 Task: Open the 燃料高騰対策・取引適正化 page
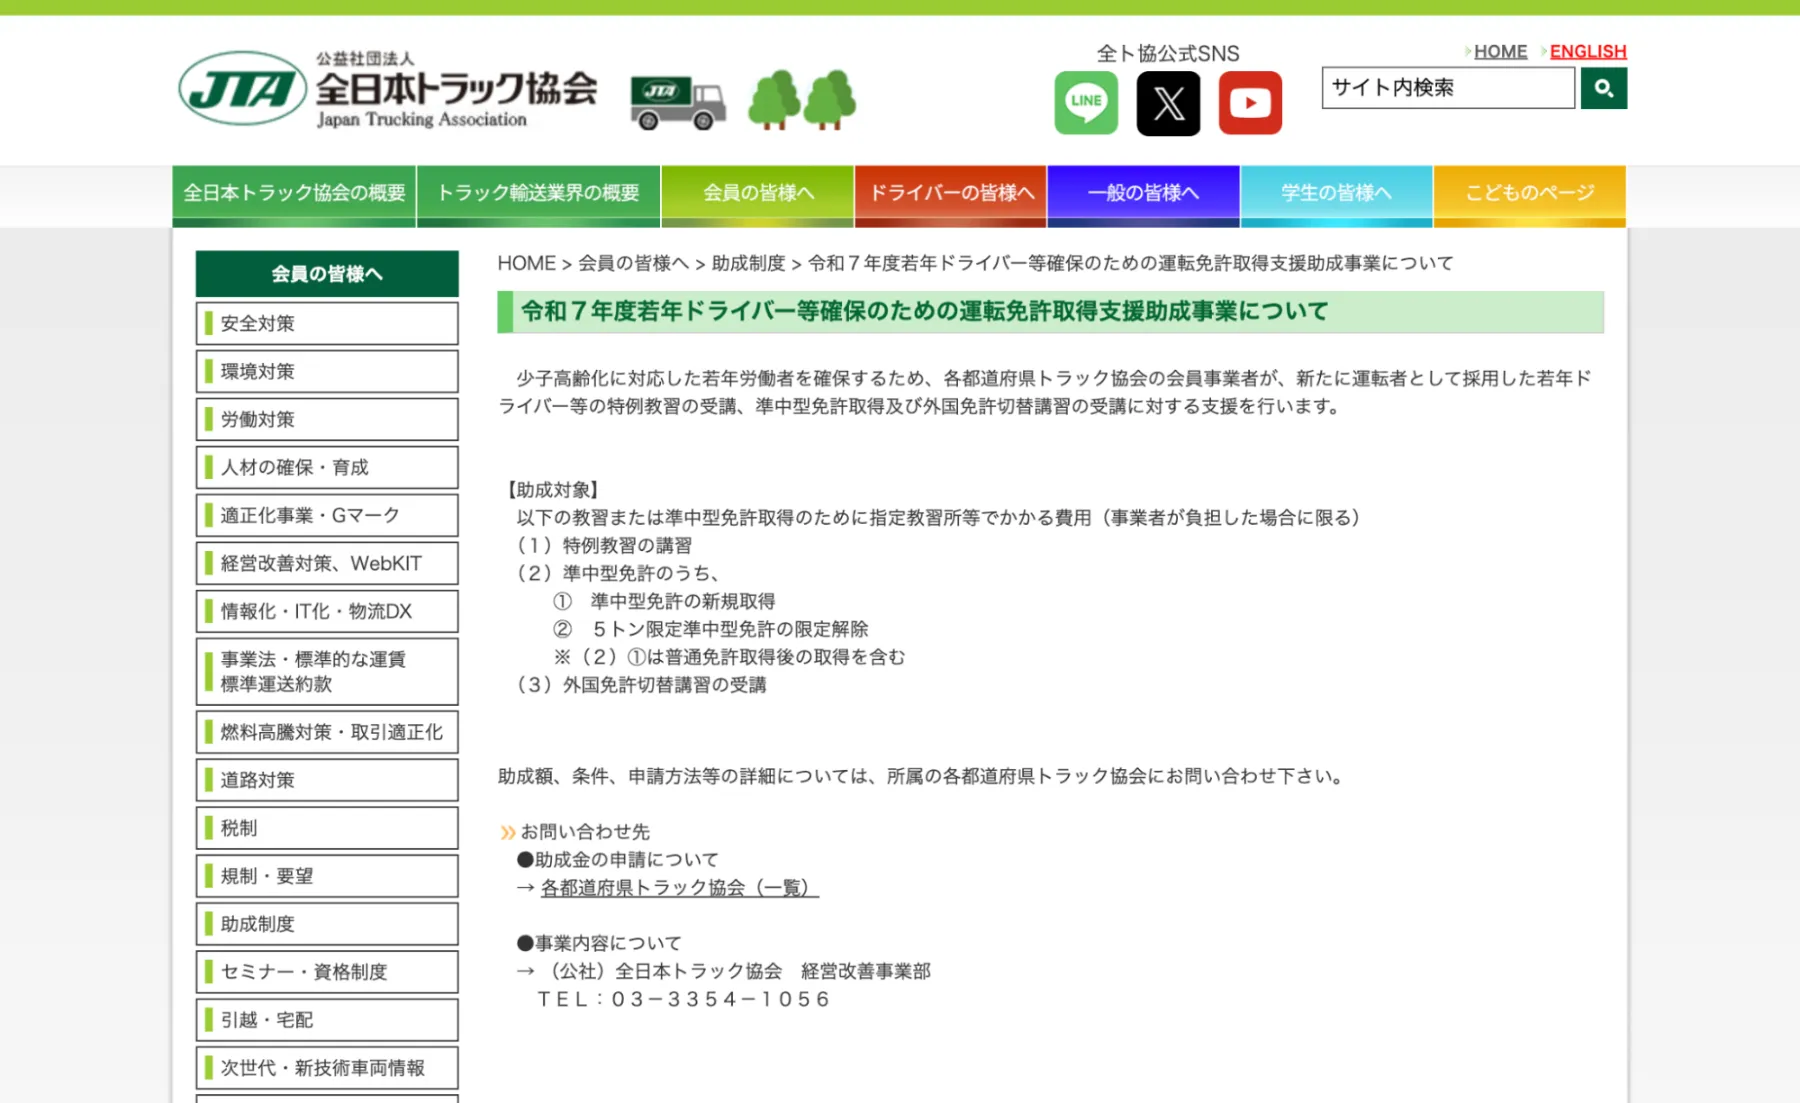[326, 731]
